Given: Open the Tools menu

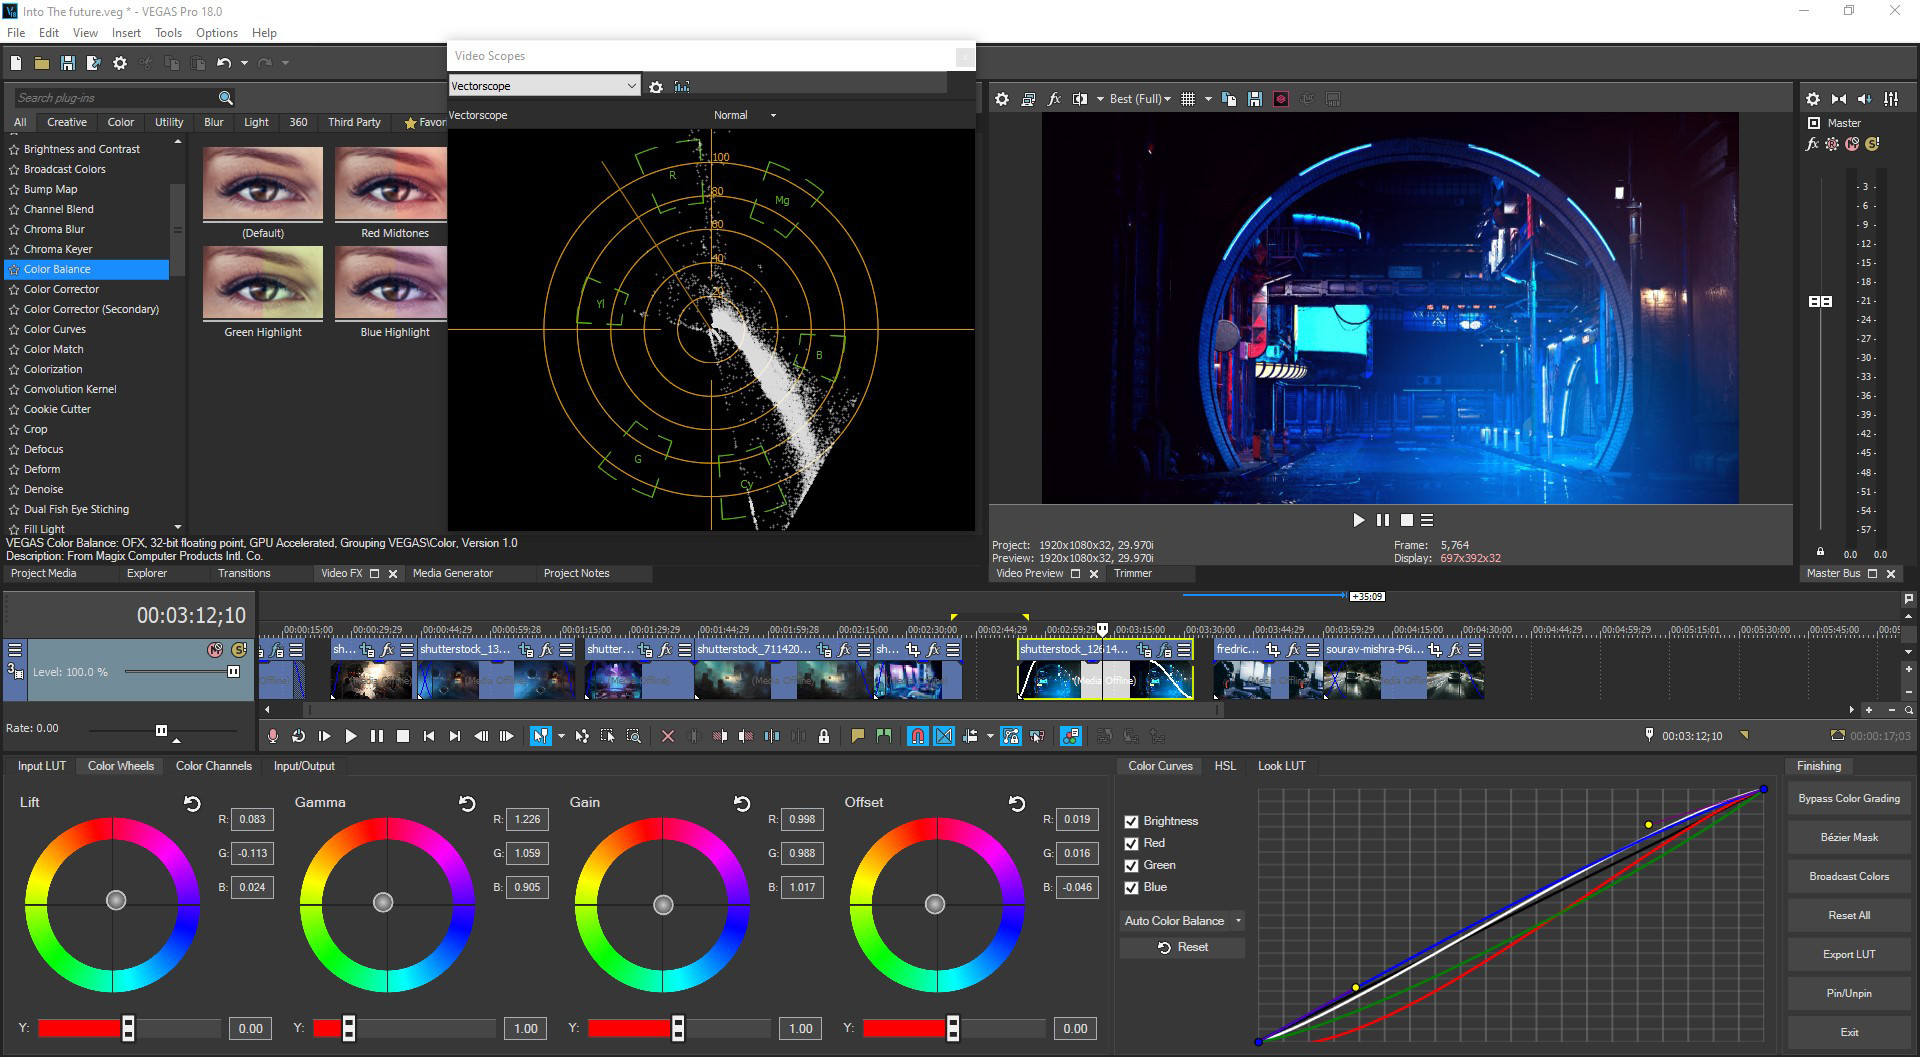Looking at the screenshot, I should click(x=168, y=32).
